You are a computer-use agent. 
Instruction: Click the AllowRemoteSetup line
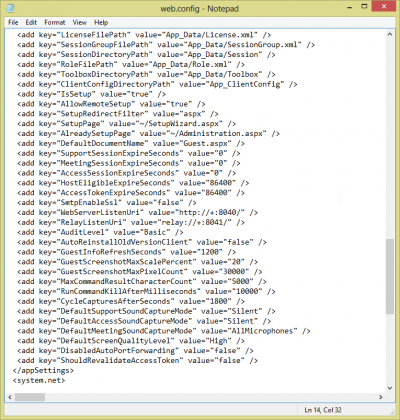pyautogui.click(x=111, y=104)
